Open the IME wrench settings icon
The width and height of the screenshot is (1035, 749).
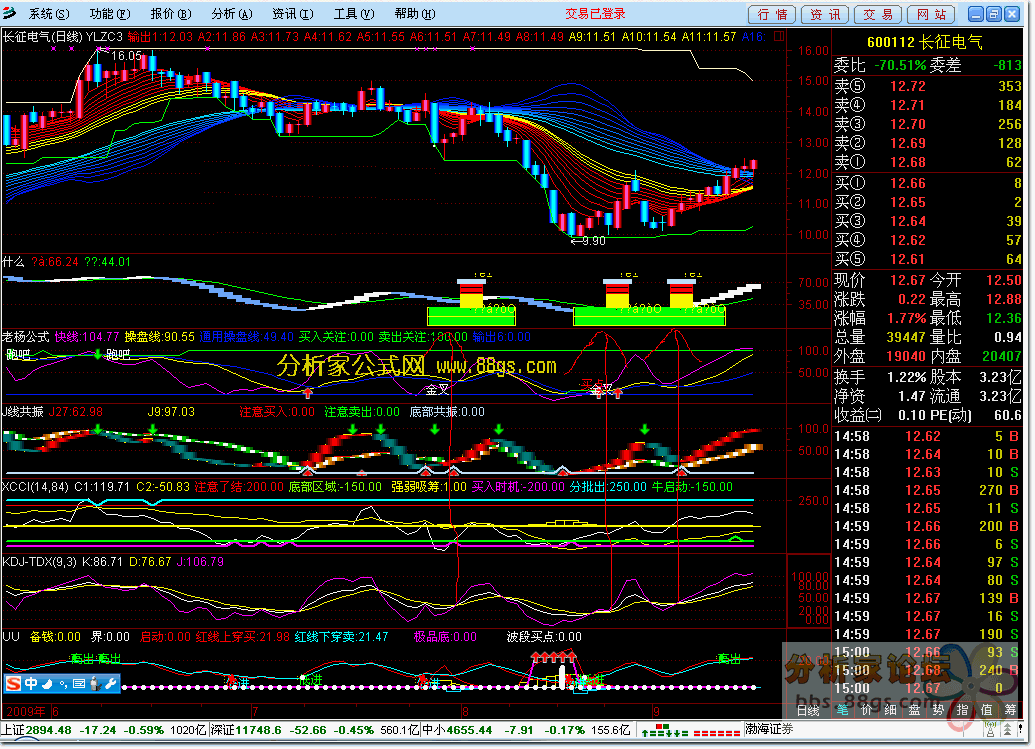(x=110, y=684)
